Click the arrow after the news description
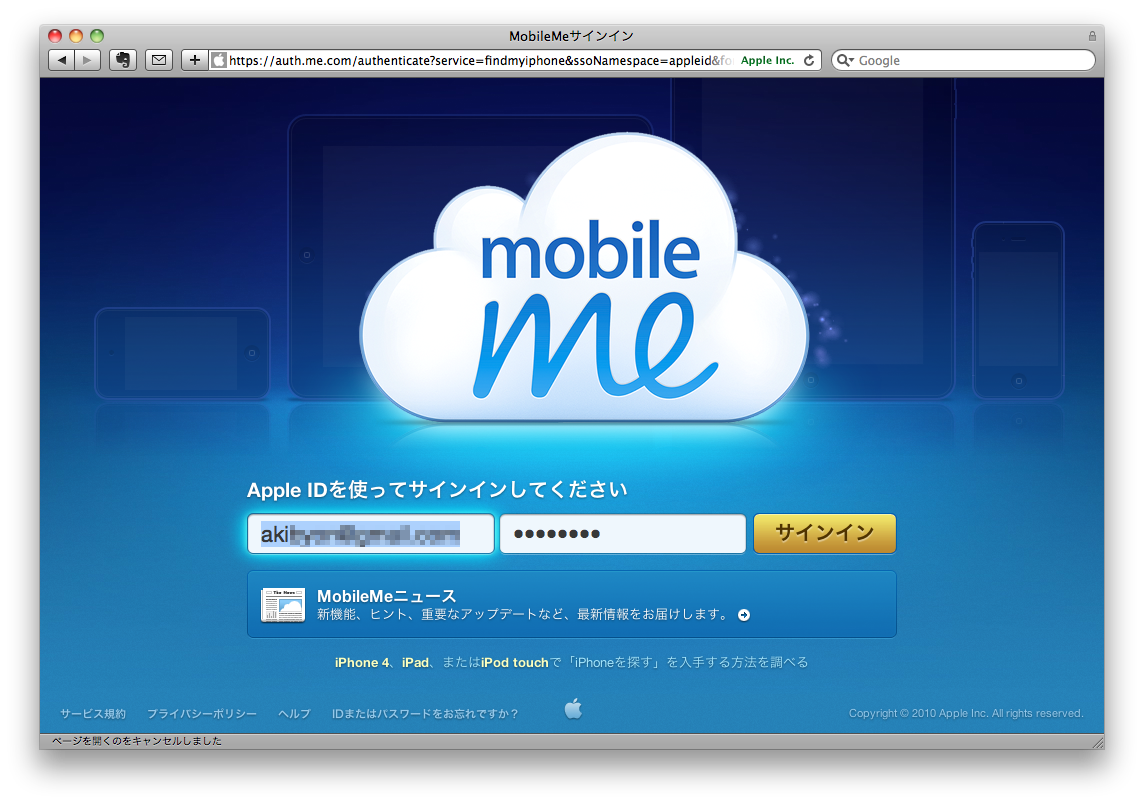Screen dimensions: 1144x800 pyautogui.click(x=743, y=615)
